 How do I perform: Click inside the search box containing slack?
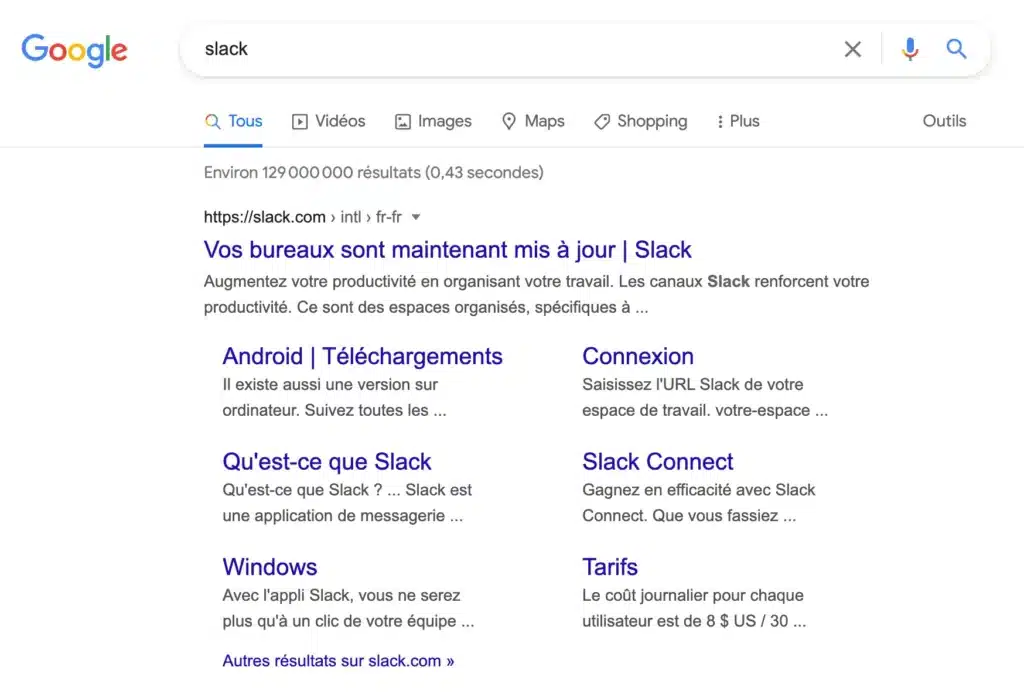click(x=500, y=49)
